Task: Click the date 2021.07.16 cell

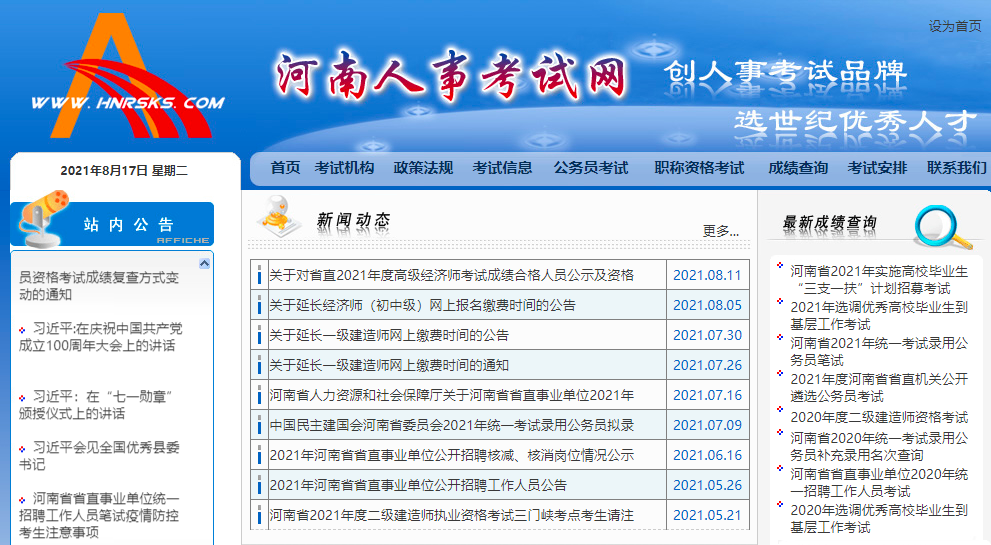Action: (707, 395)
